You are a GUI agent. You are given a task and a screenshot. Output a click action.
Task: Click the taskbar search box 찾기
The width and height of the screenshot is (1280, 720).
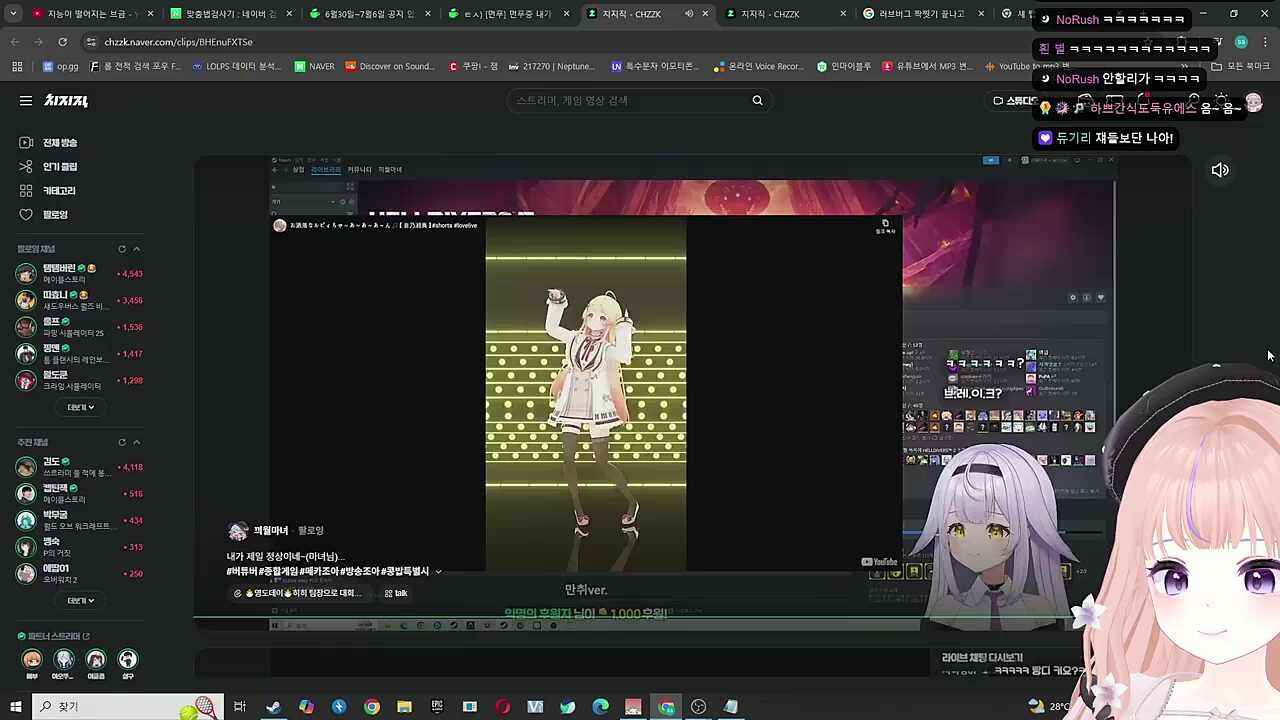(x=128, y=706)
